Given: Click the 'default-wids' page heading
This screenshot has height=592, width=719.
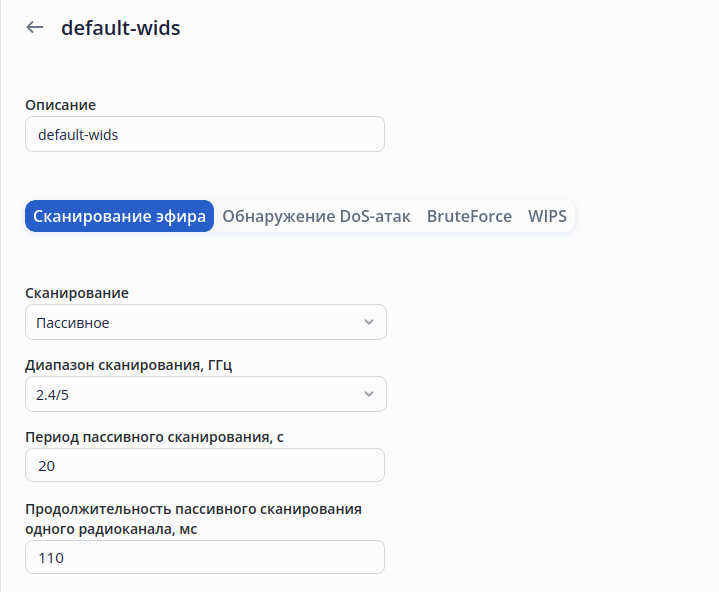Looking at the screenshot, I should coord(121,28).
